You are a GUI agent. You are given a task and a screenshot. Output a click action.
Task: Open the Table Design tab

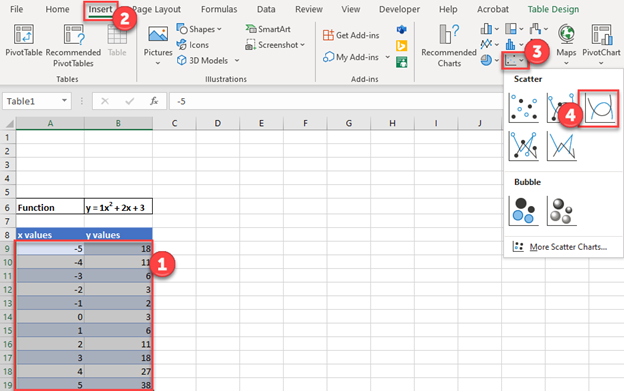553,9
